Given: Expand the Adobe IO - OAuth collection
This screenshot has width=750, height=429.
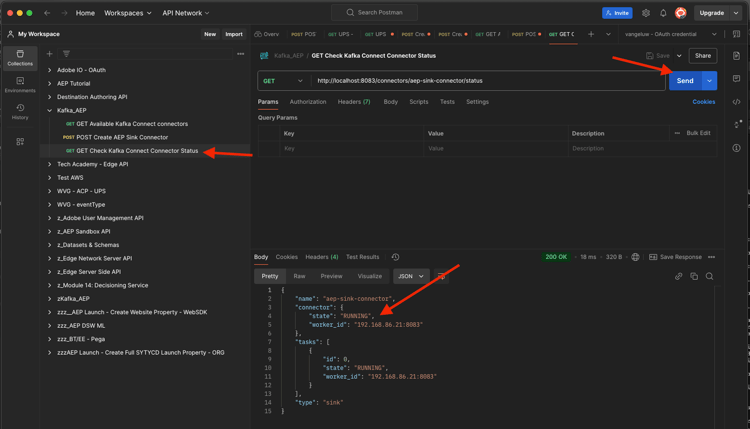Looking at the screenshot, I should [50, 70].
